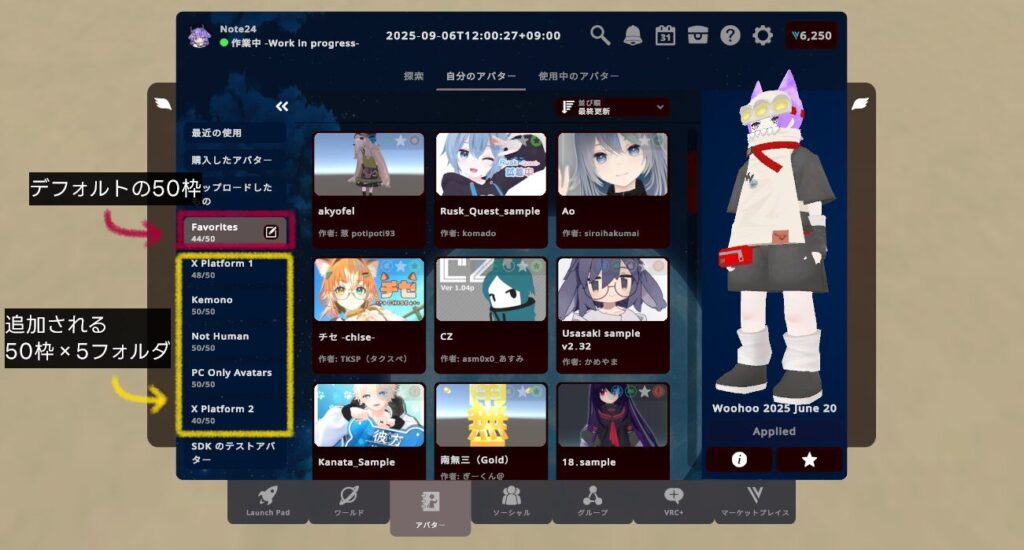
Task: Select SDK のテストアバター category
Action: tap(234, 453)
